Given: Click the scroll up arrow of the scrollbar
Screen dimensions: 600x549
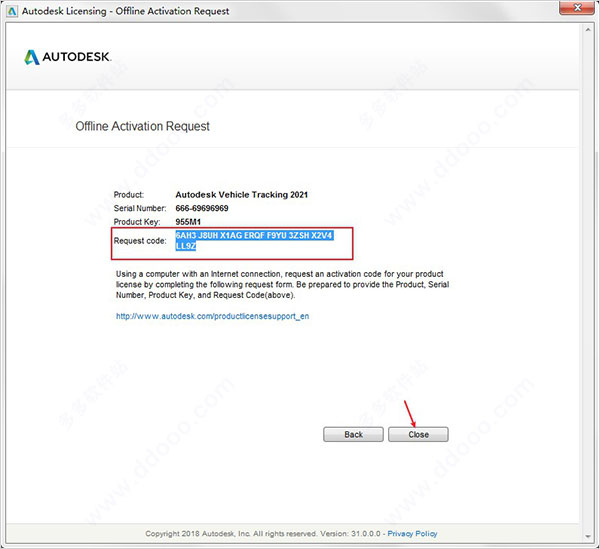Looking at the screenshot, I should click(x=588, y=30).
